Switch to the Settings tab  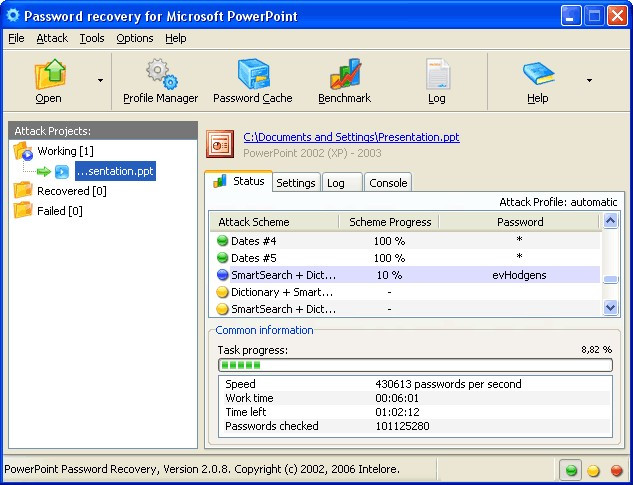click(x=296, y=183)
